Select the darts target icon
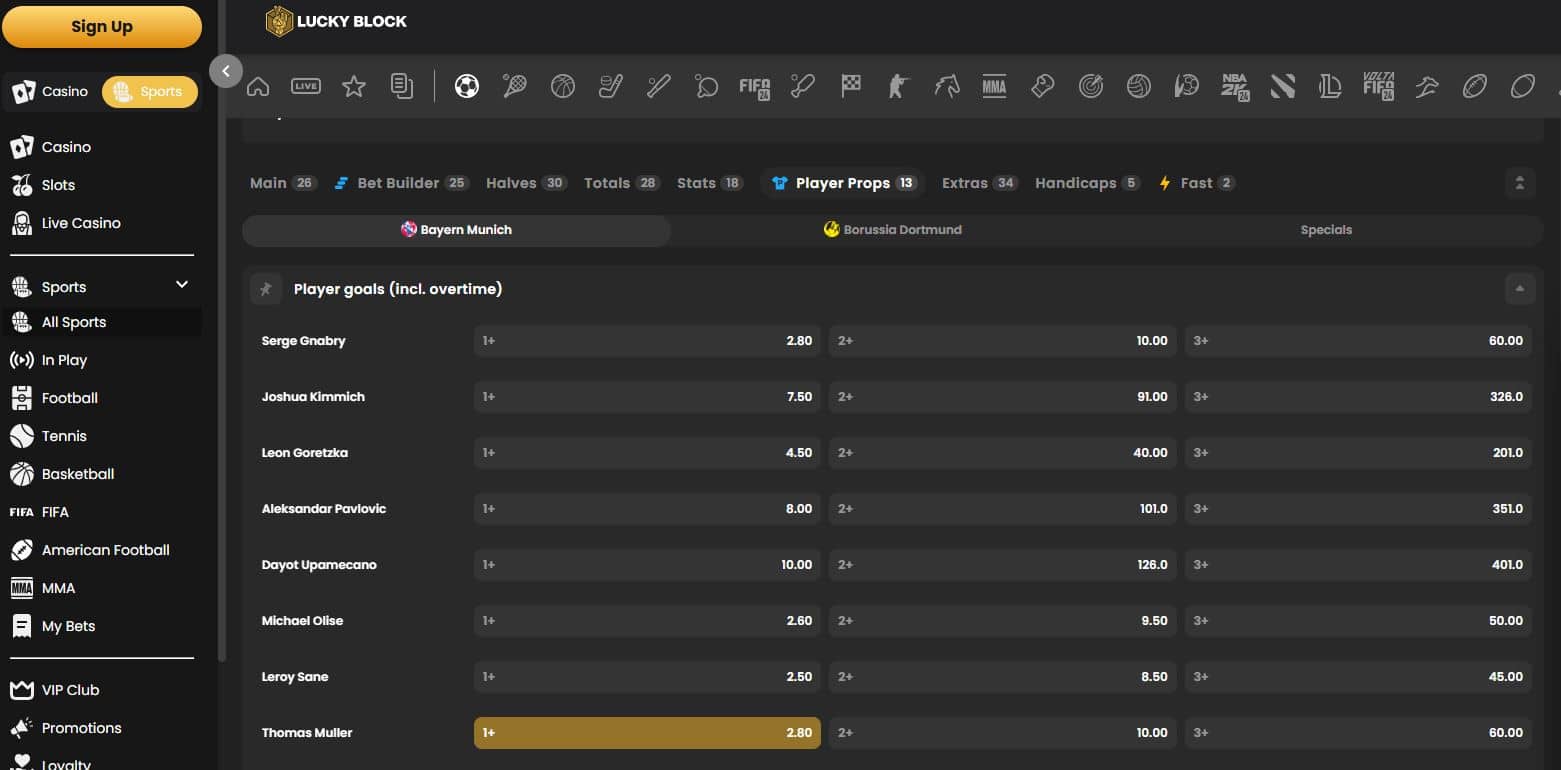Image resolution: width=1561 pixels, height=770 pixels. pyautogui.click(x=1091, y=87)
